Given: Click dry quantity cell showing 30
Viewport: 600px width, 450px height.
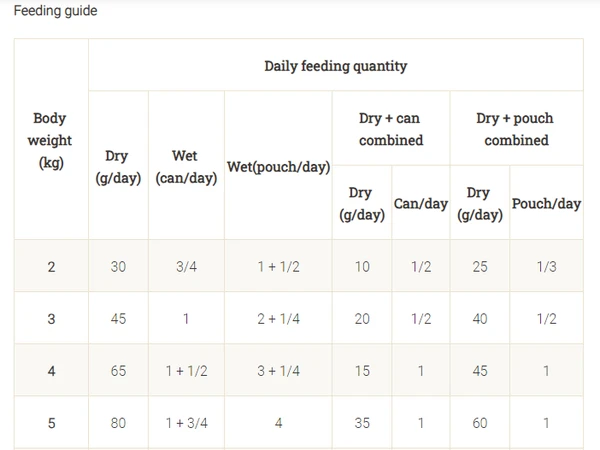Looking at the screenshot, I should coord(118,266).
